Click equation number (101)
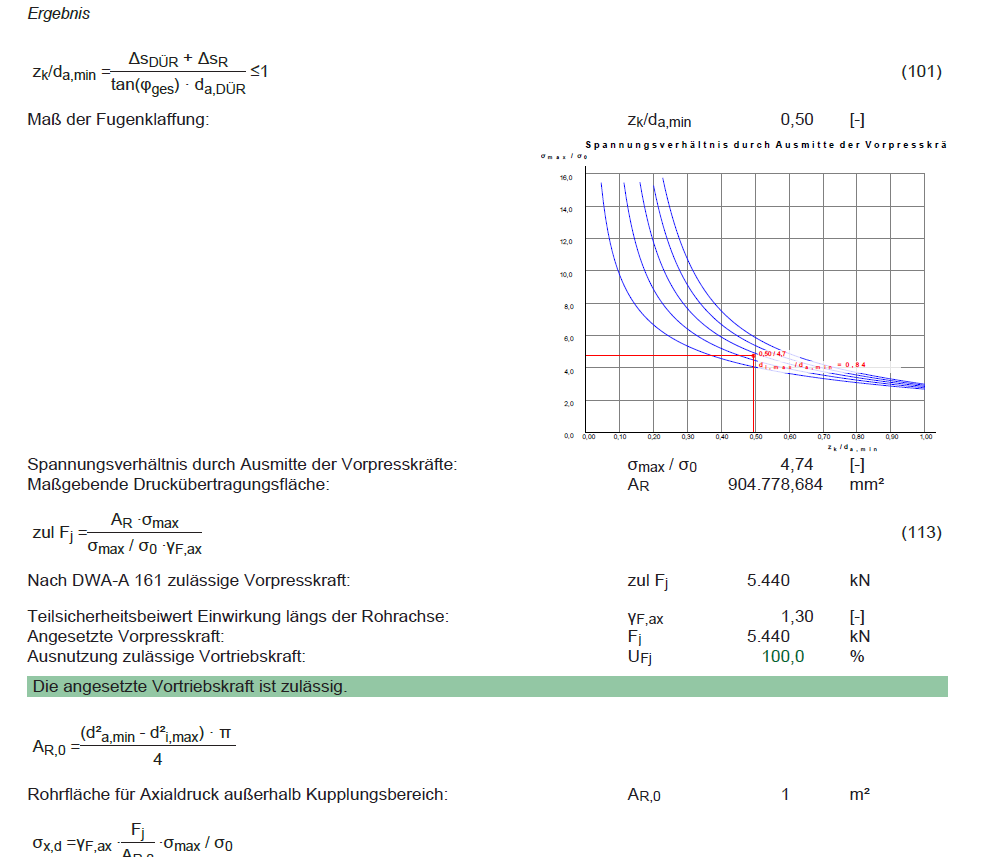Screen dimensions: 982x857 (920, 71)
